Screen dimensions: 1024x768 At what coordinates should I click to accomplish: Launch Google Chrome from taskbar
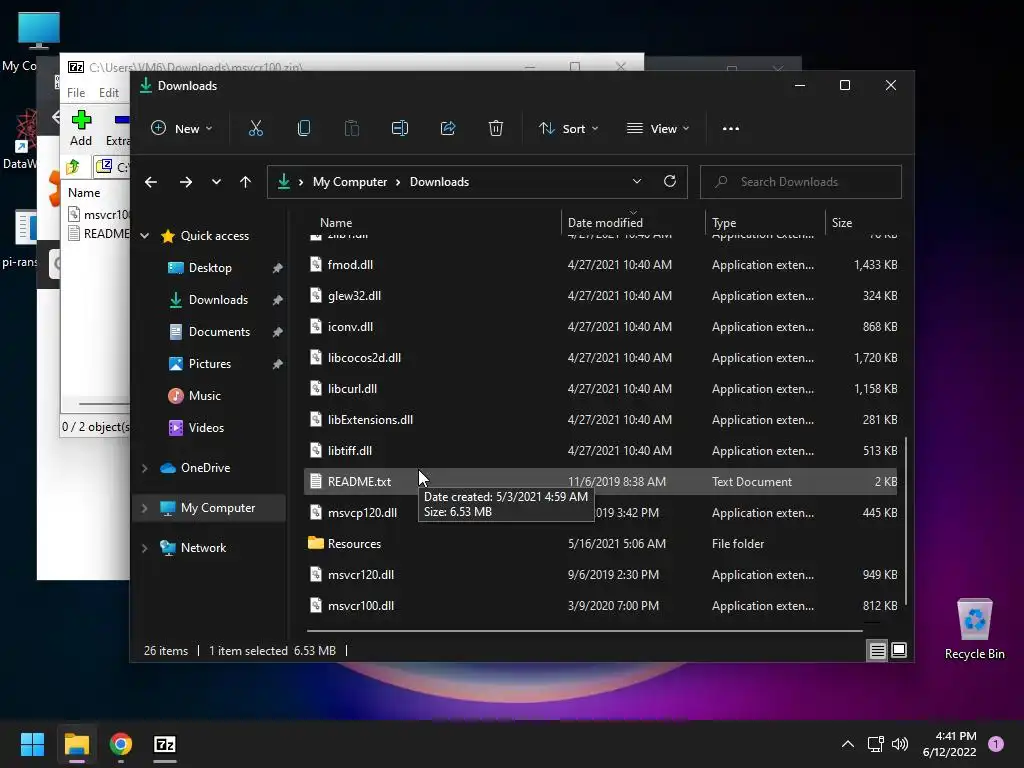tap(121, 744)
